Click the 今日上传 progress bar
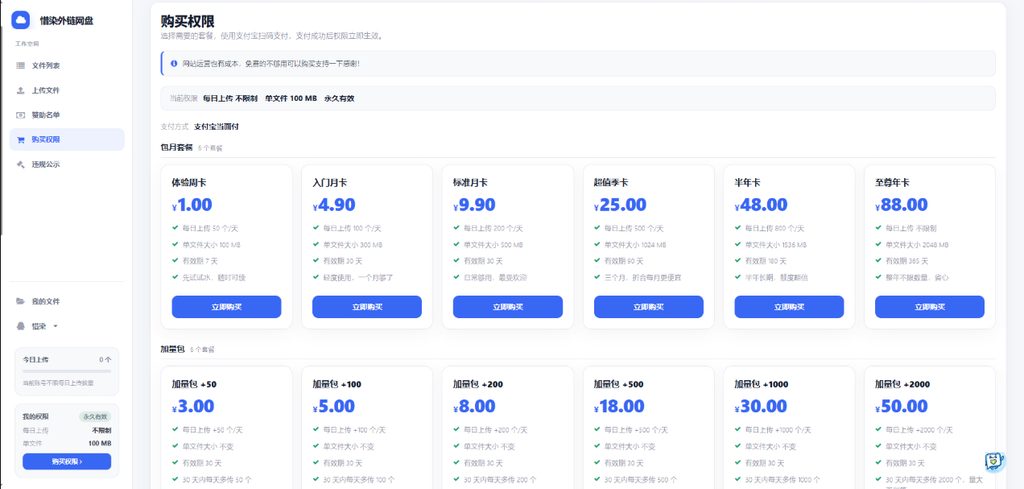Image resolution: width=1024 pixels, height=489 pixels. (67, 371)
